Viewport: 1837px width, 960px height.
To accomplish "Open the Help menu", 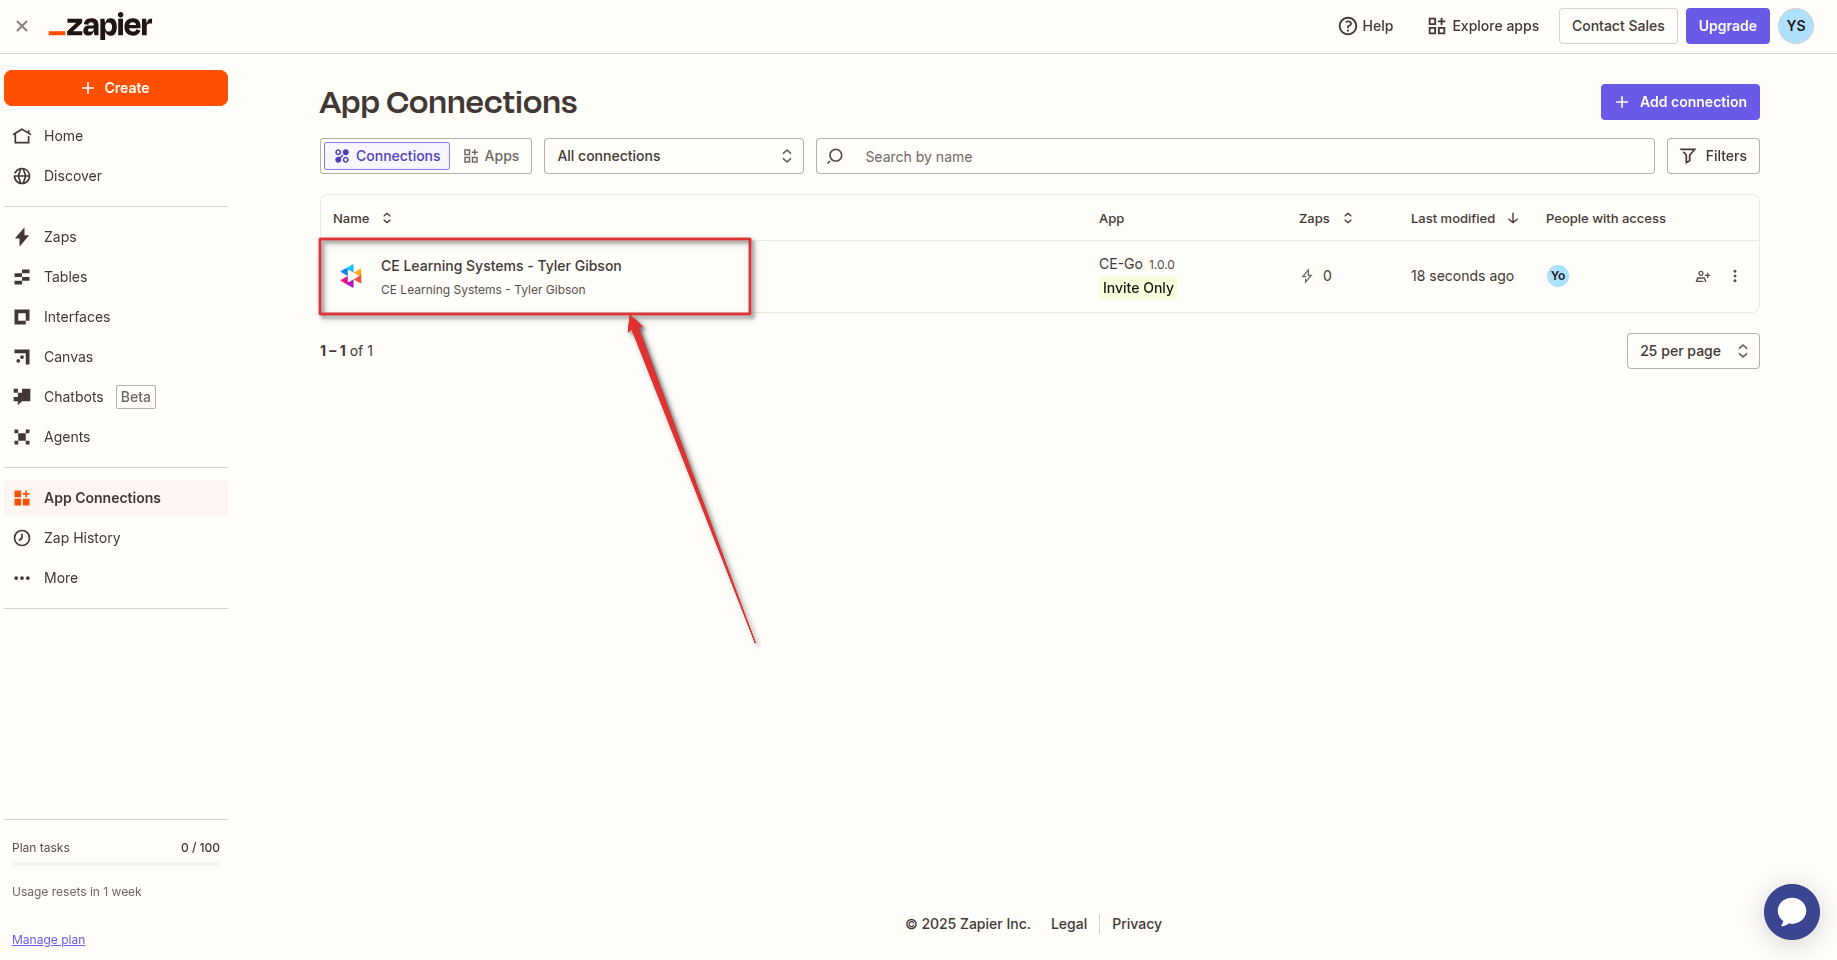I will point(1366,26).
